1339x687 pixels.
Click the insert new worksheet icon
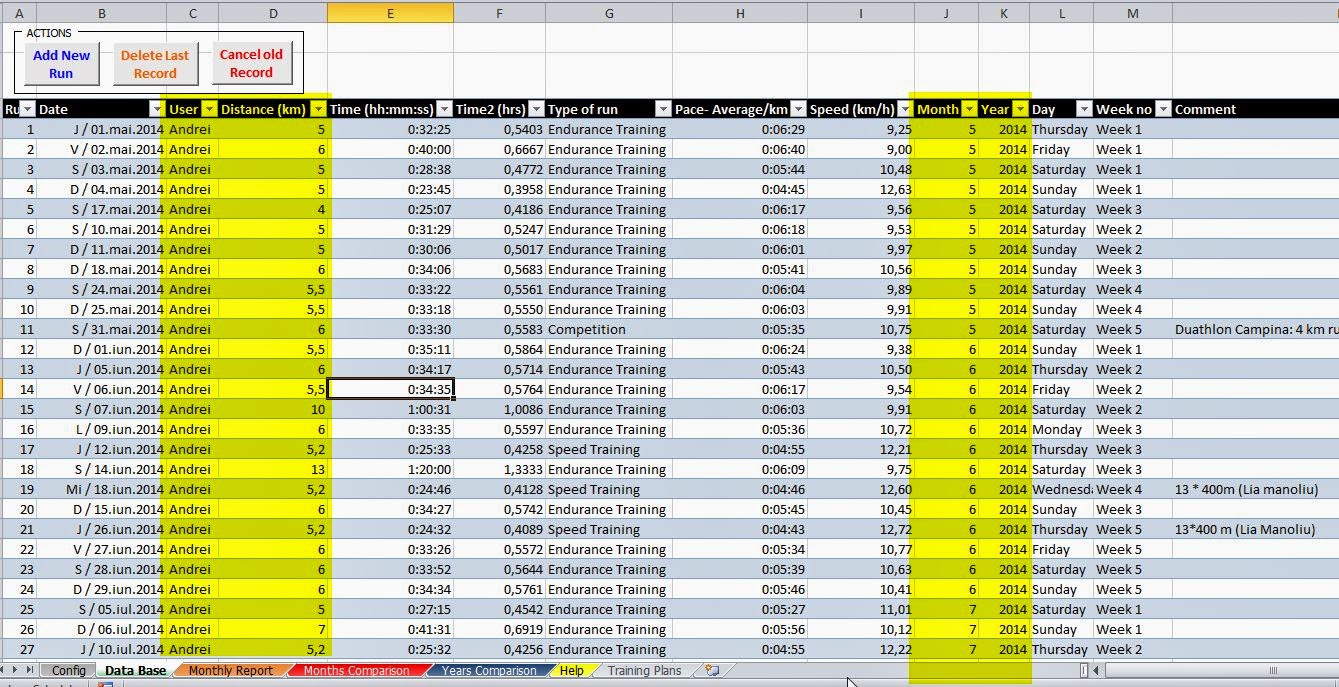click(x=712, y=670)
